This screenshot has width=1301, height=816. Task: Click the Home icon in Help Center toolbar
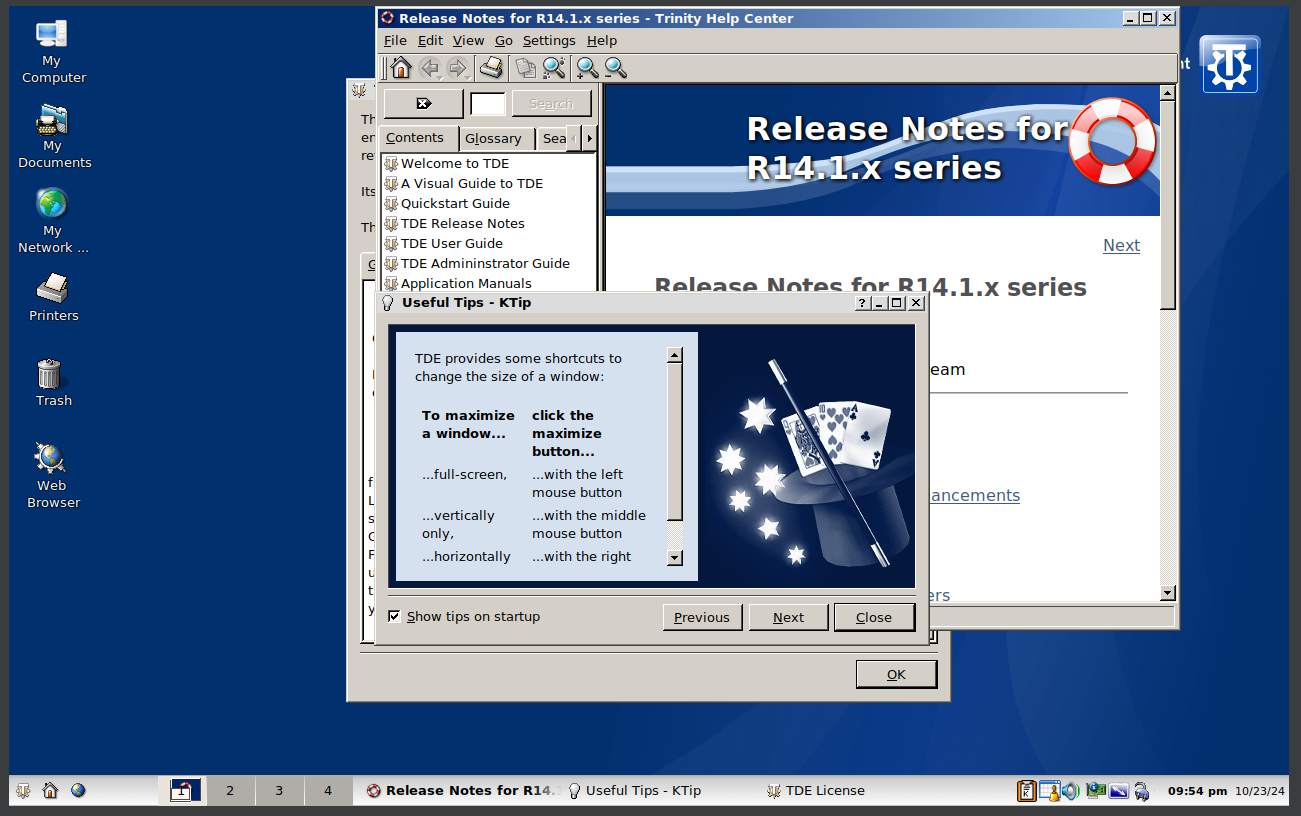pos(401,68)
